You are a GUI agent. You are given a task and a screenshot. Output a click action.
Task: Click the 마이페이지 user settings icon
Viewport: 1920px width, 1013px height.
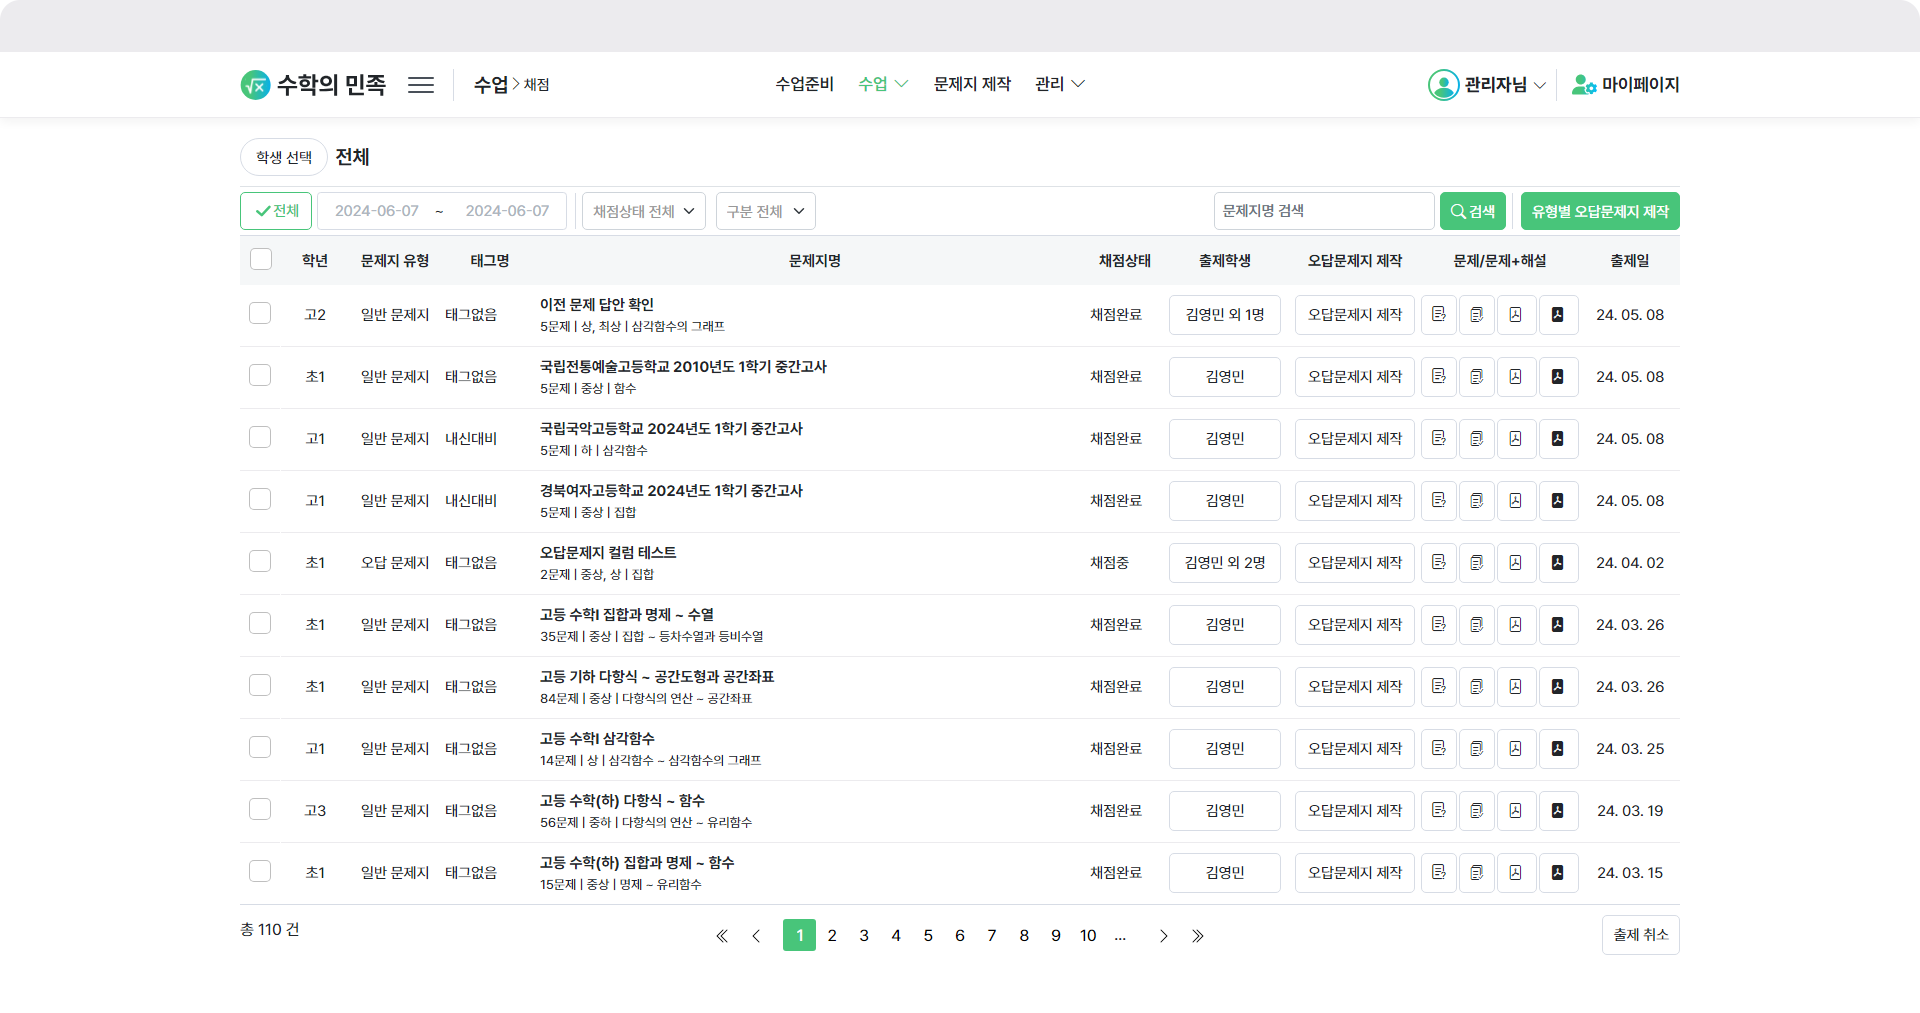1583,85
